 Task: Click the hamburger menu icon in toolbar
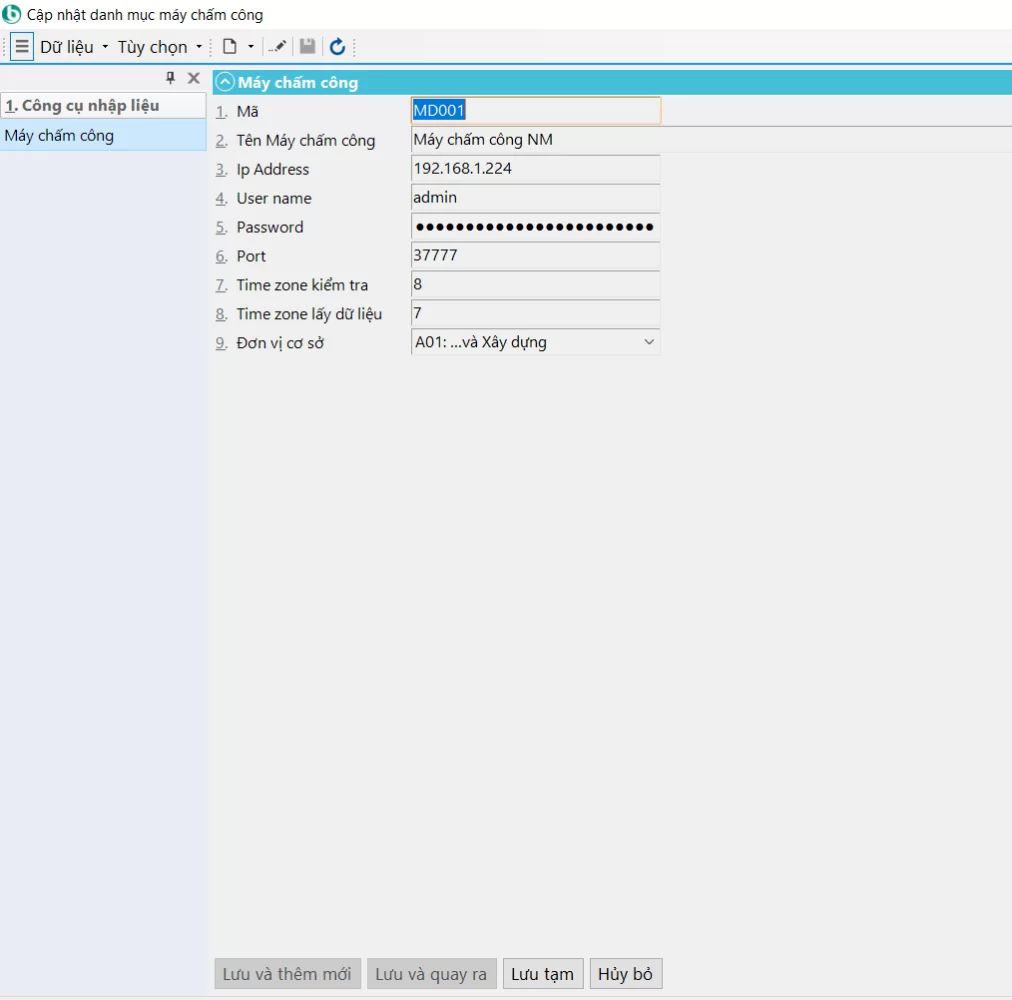coord(22,47)
